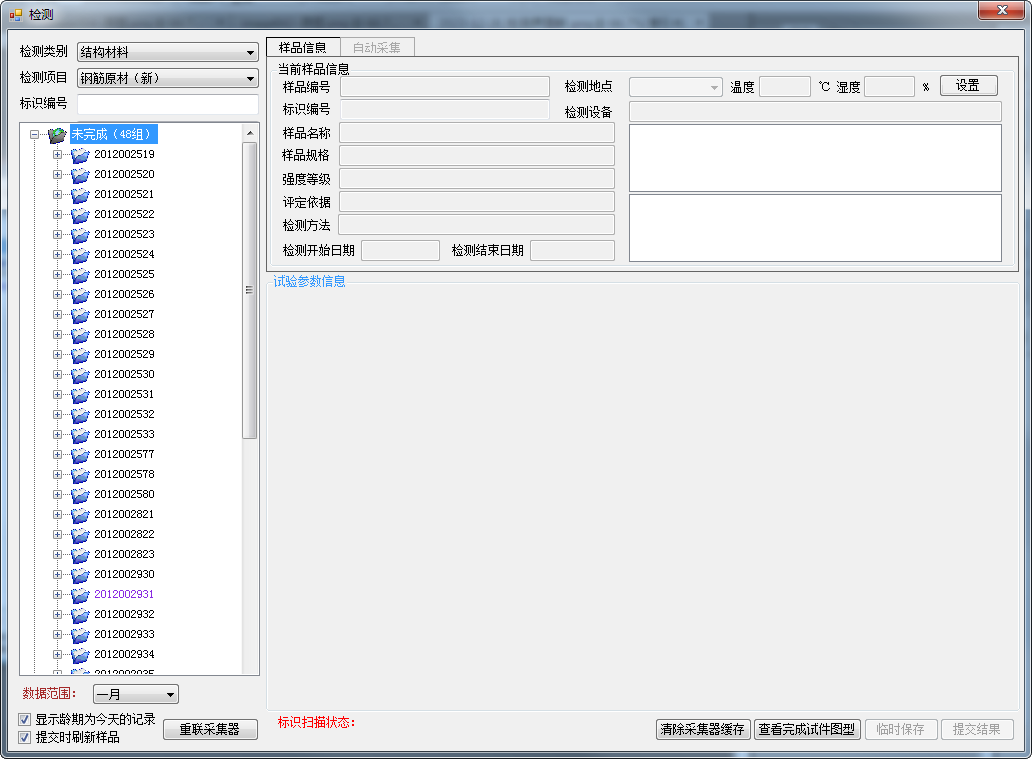
Task: Click the folder icon for 2012002530
Action: [x=80, y=375]
